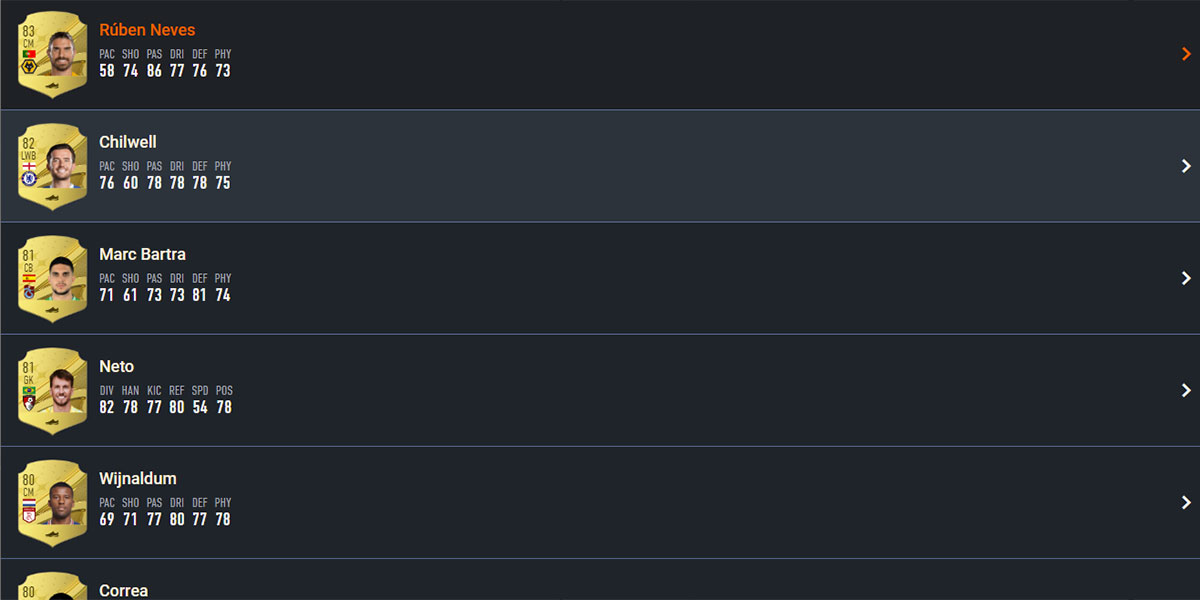Viewport: 1200px width, 600px height.
Task: Click the Correa player name
Action: pyautogui.click(x=124, y=590)
